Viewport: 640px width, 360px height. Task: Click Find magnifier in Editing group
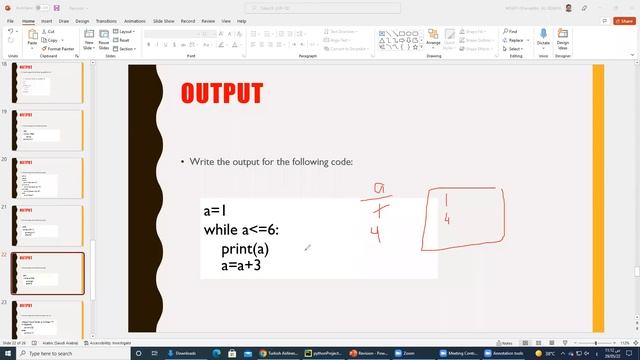point(505,31)
